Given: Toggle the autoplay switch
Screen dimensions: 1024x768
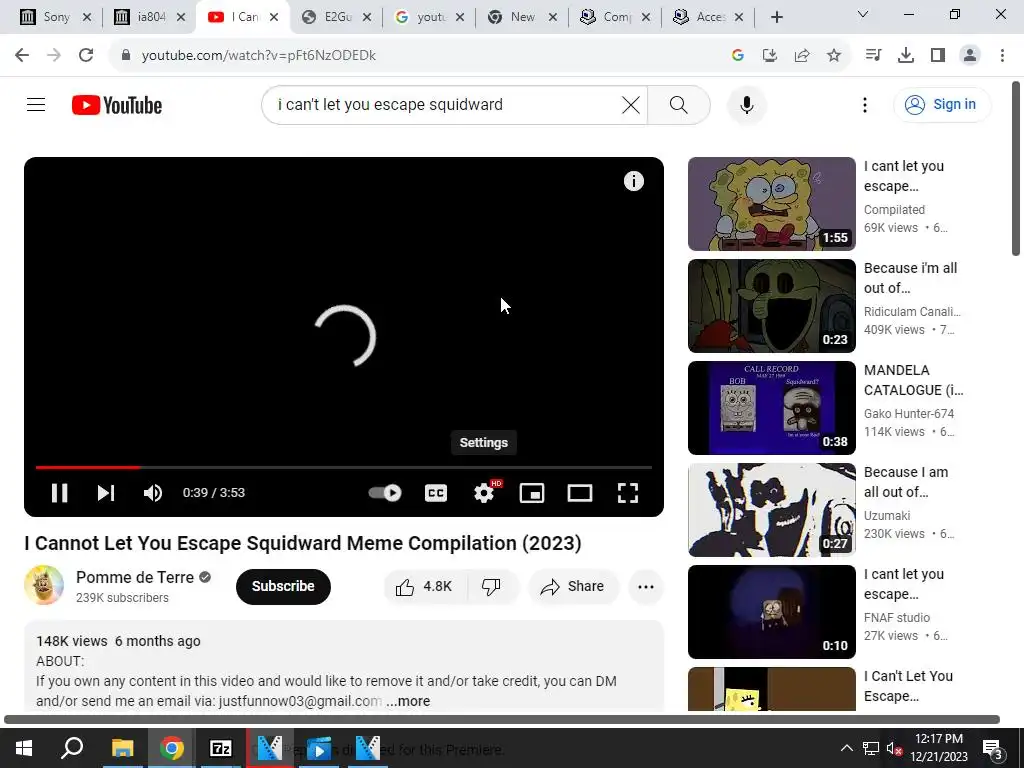Looking at the screenshot, I should (x=385, y=493).
